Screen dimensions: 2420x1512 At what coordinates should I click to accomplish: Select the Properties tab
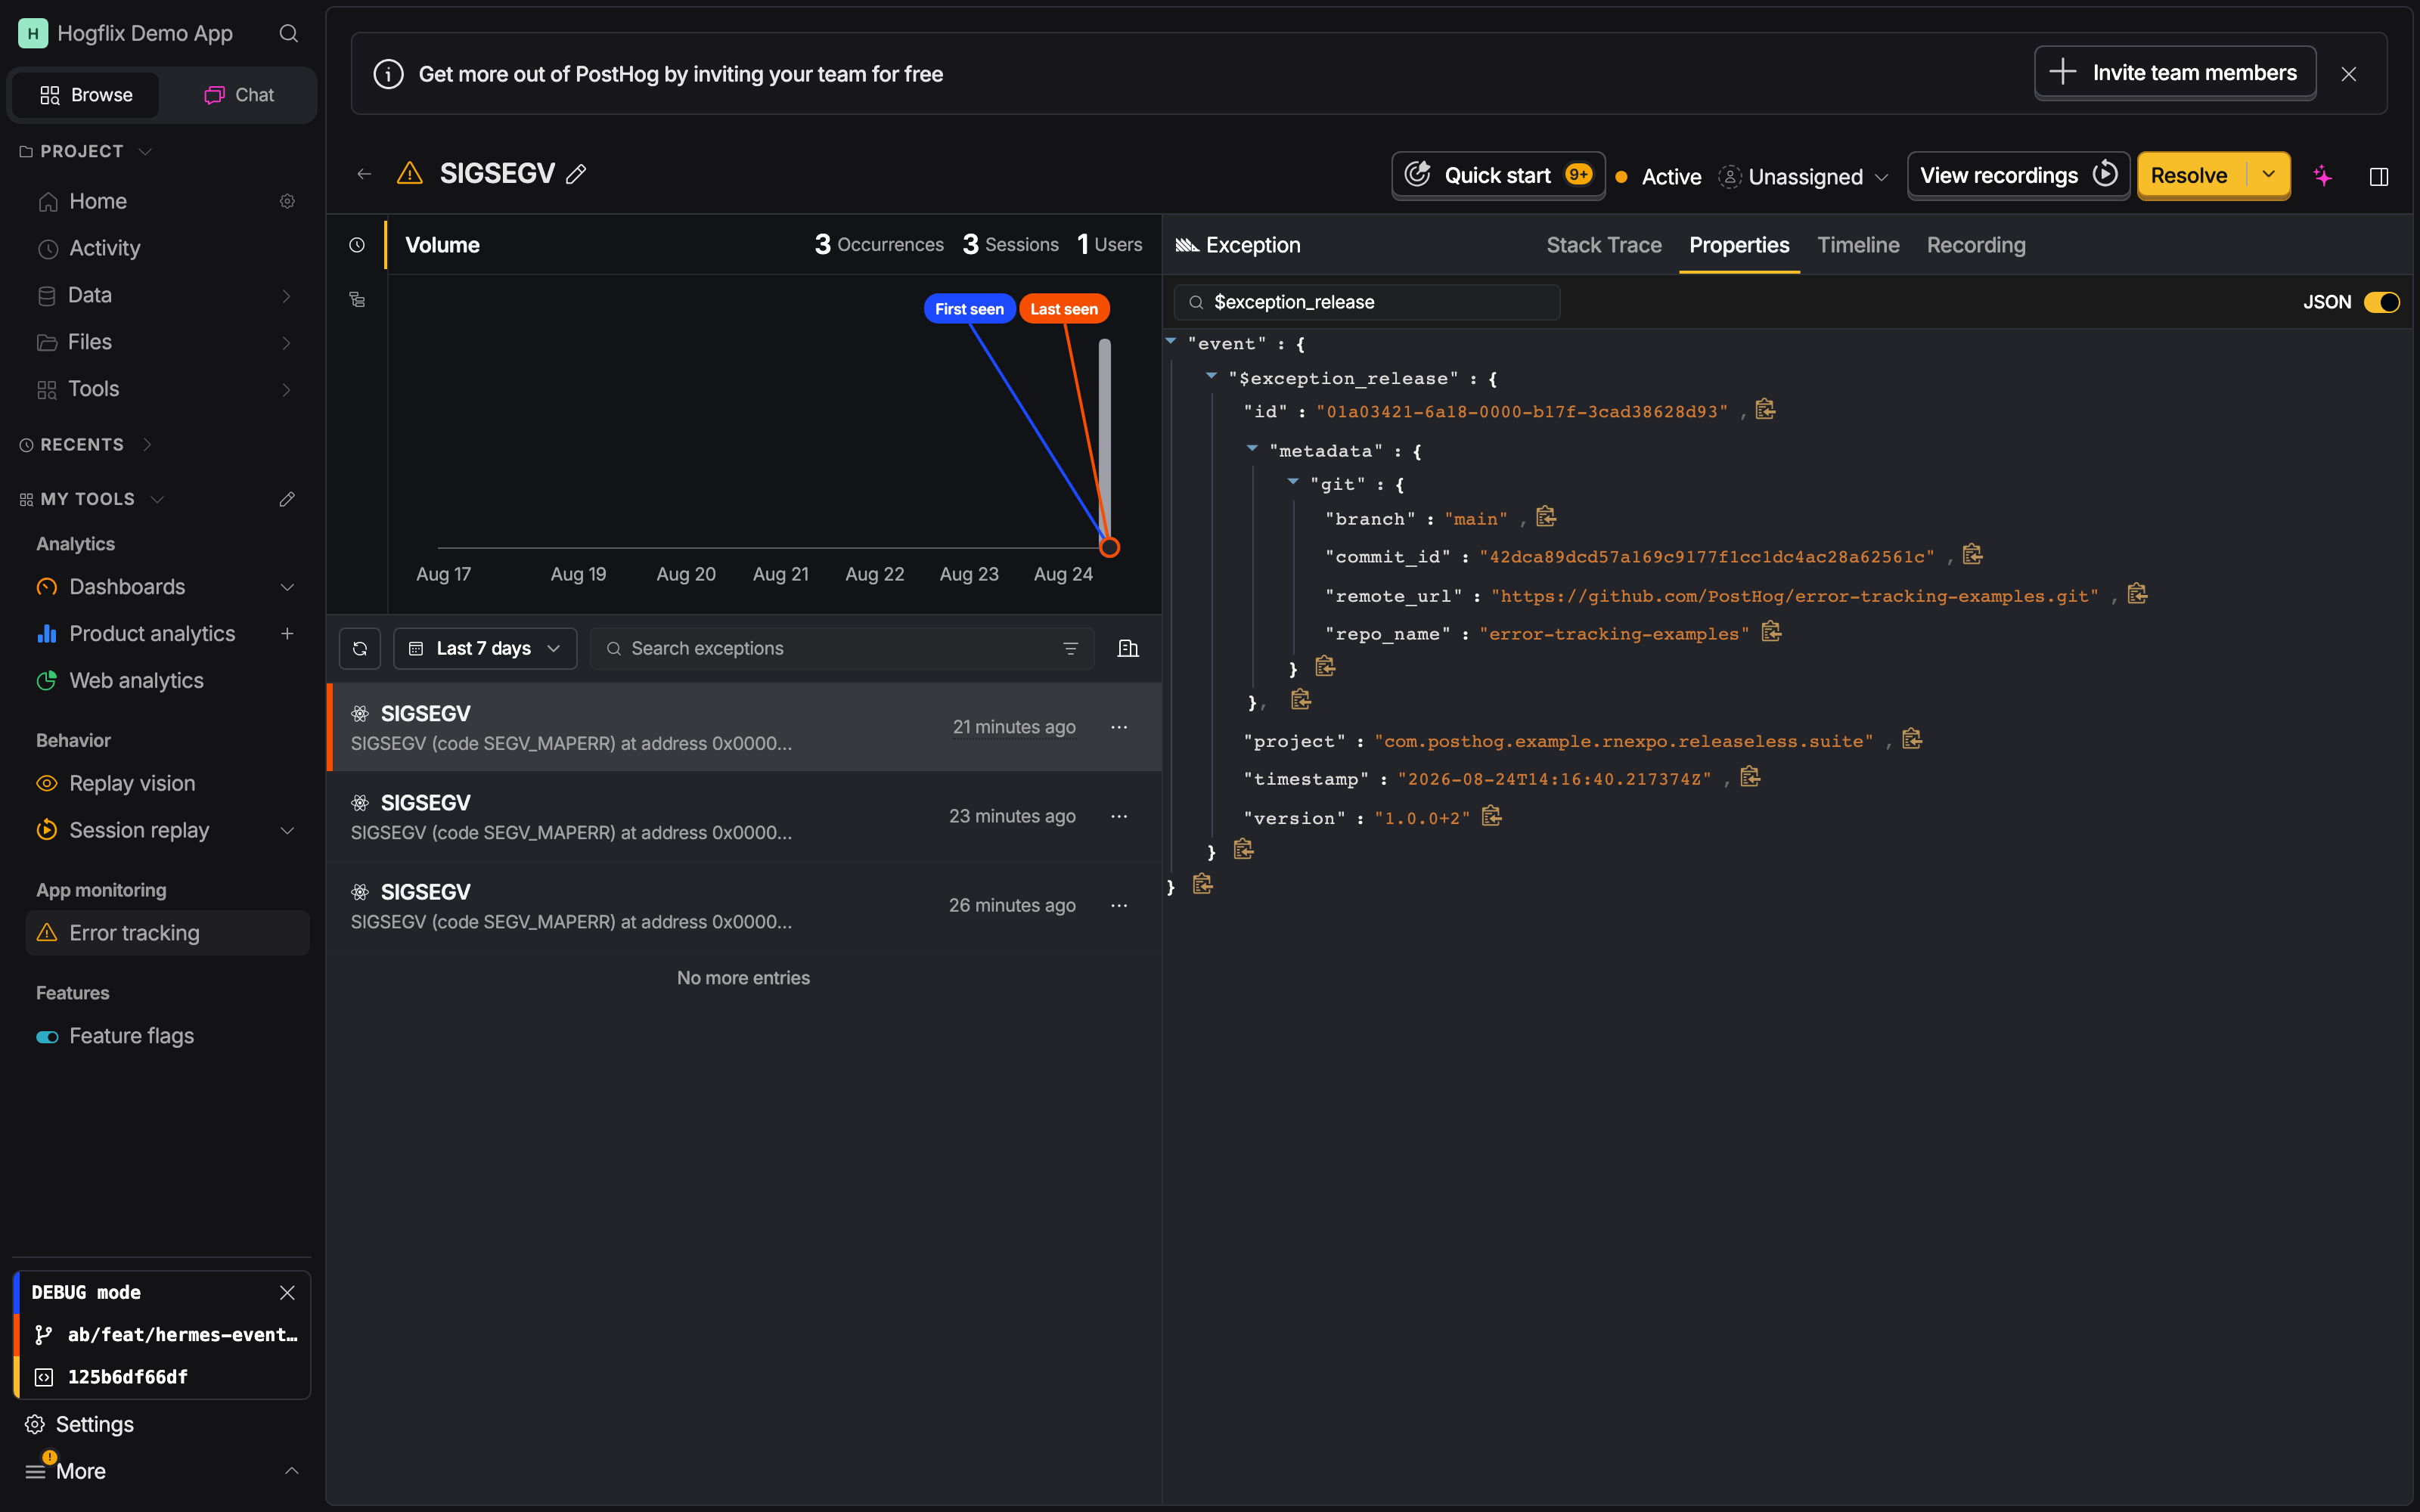pos(1739,245)
